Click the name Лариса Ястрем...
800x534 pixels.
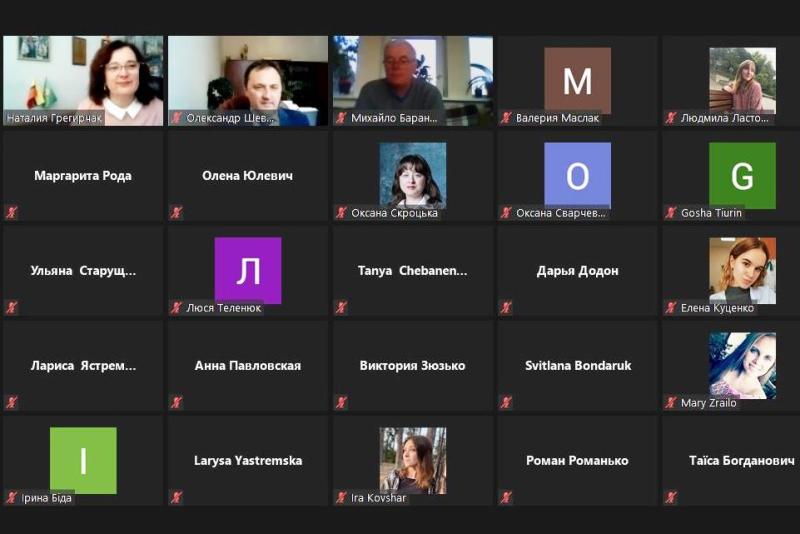83,366
